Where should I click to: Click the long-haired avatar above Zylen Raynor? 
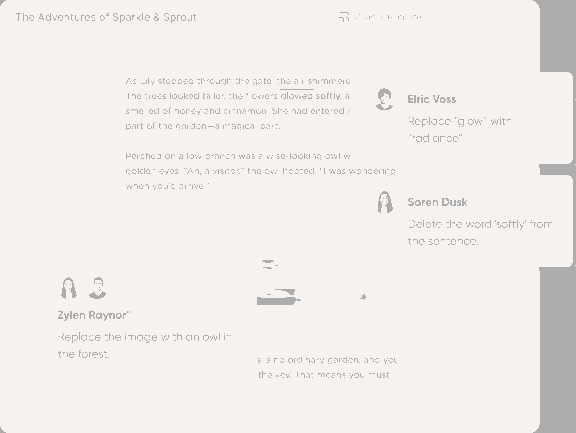(69, 288)
